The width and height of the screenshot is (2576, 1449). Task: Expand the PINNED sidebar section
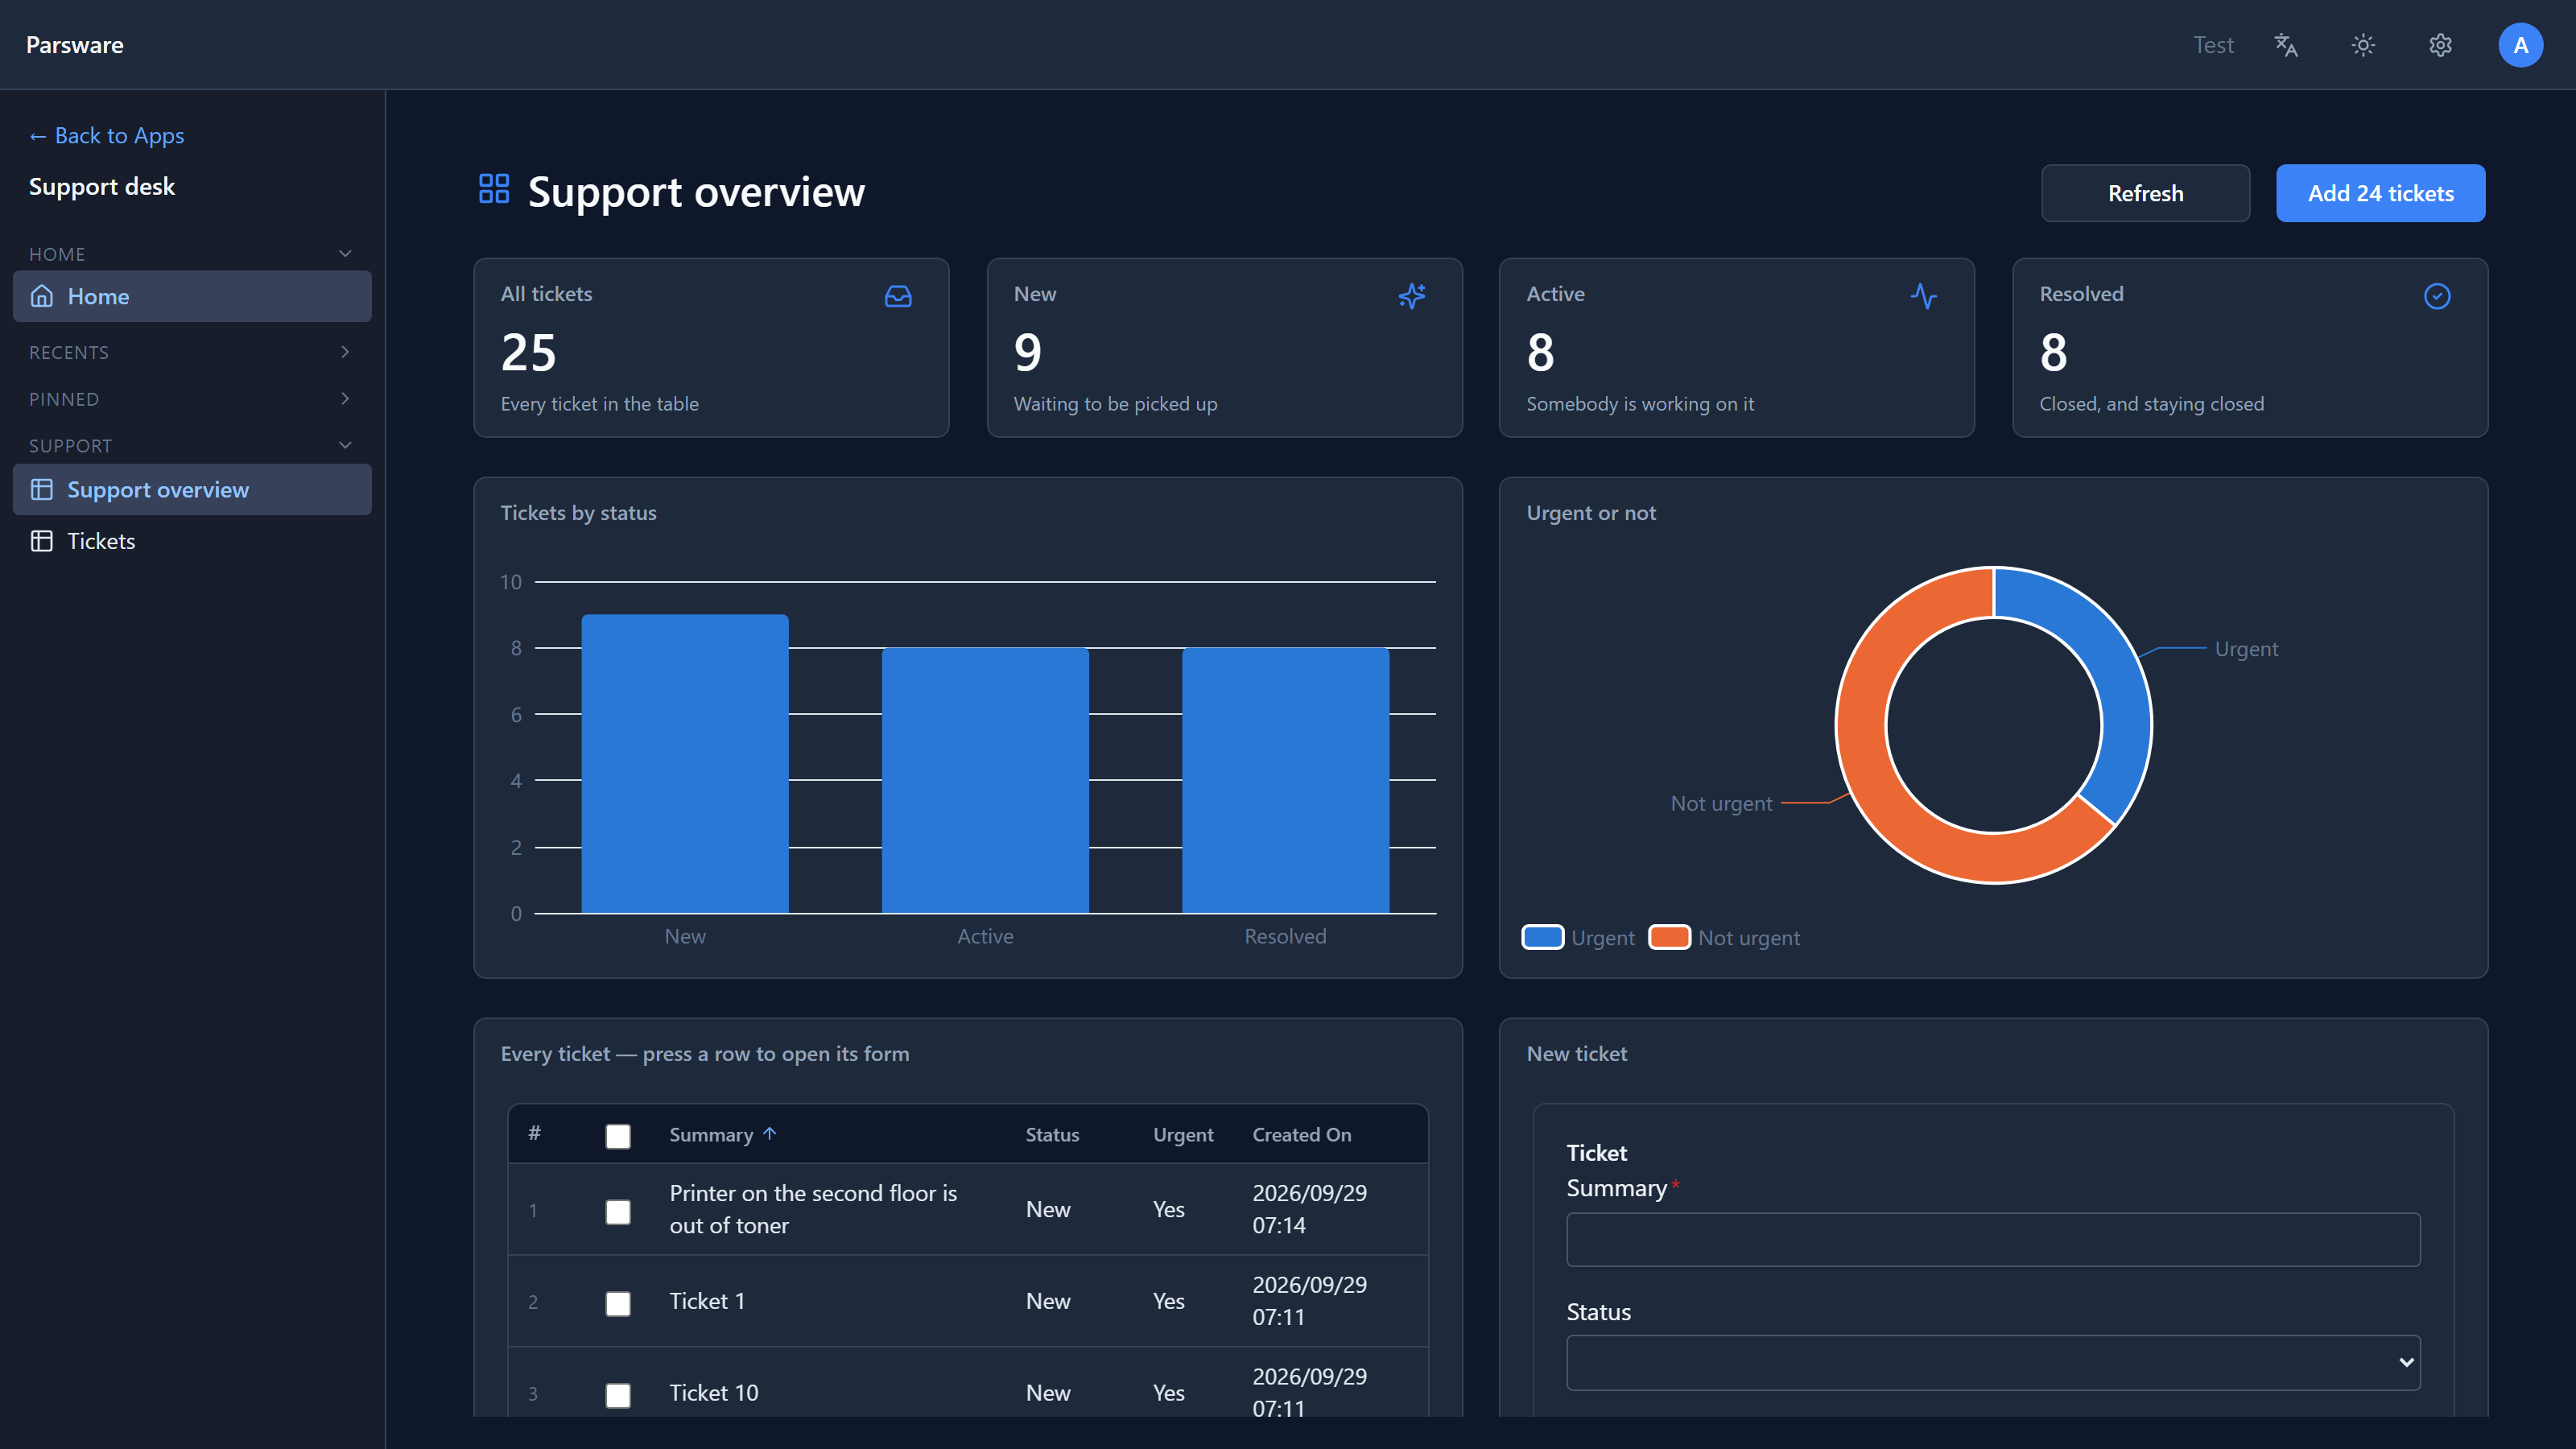tap(191, 399)
